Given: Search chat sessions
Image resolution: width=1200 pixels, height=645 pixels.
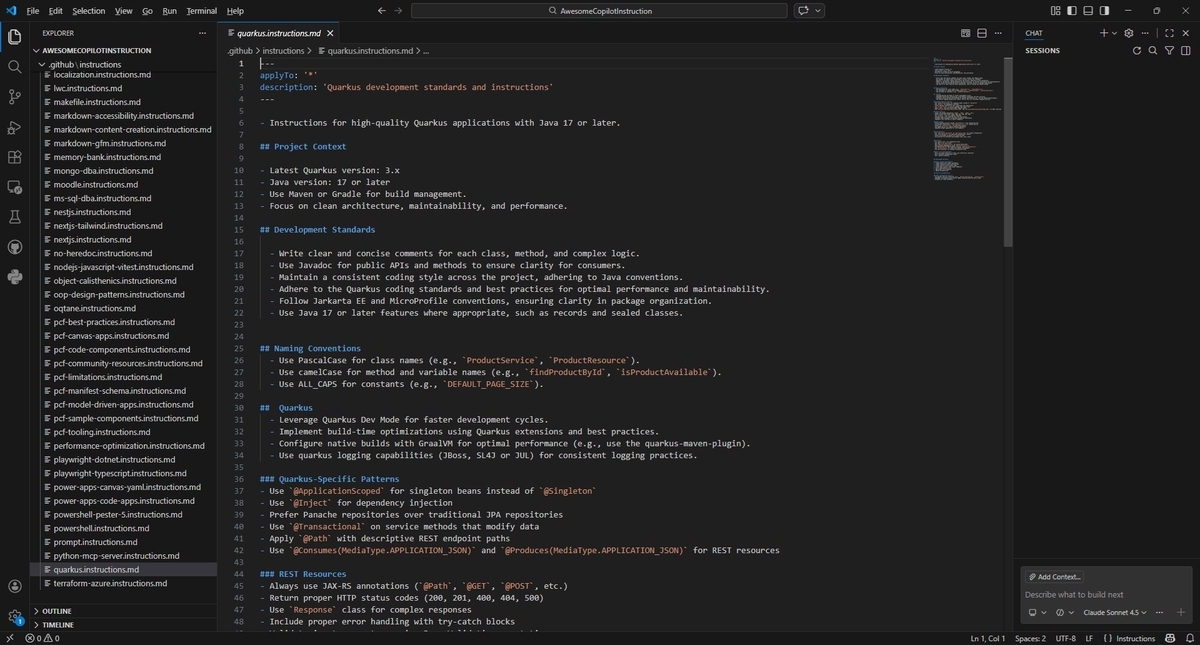Looking at the screenshot, I should coord(1153,50).
